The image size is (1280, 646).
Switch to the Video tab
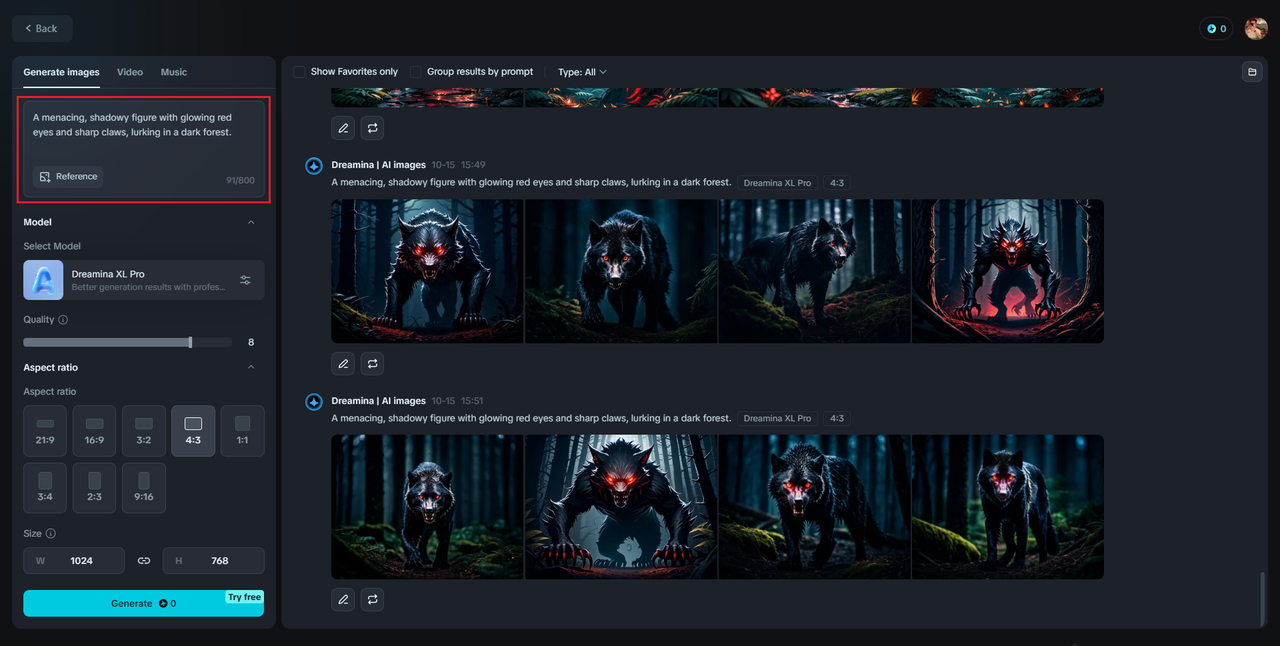click(x=130, y=72)
